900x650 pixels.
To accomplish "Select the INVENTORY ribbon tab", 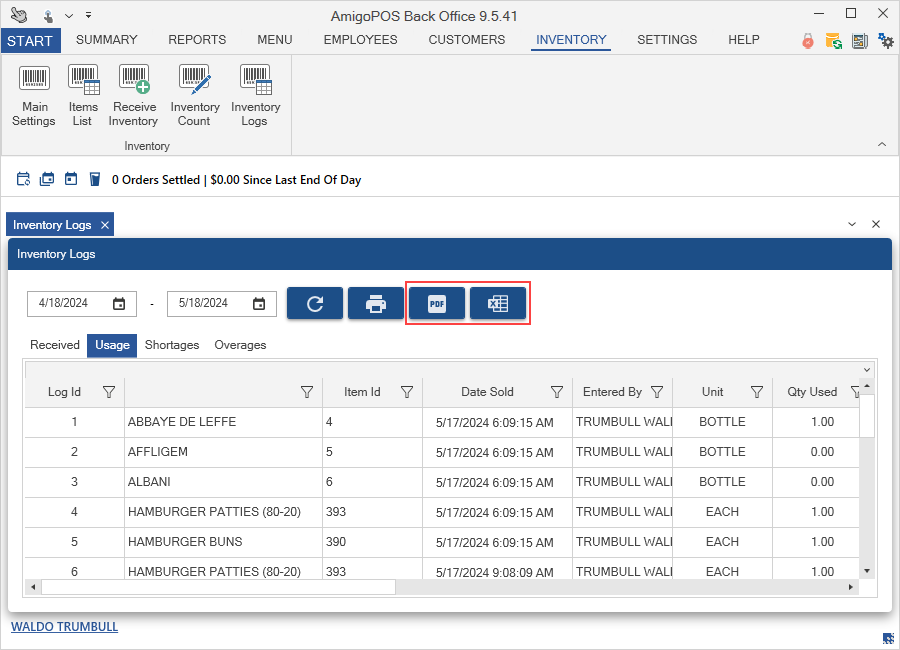I will (571, 40).
